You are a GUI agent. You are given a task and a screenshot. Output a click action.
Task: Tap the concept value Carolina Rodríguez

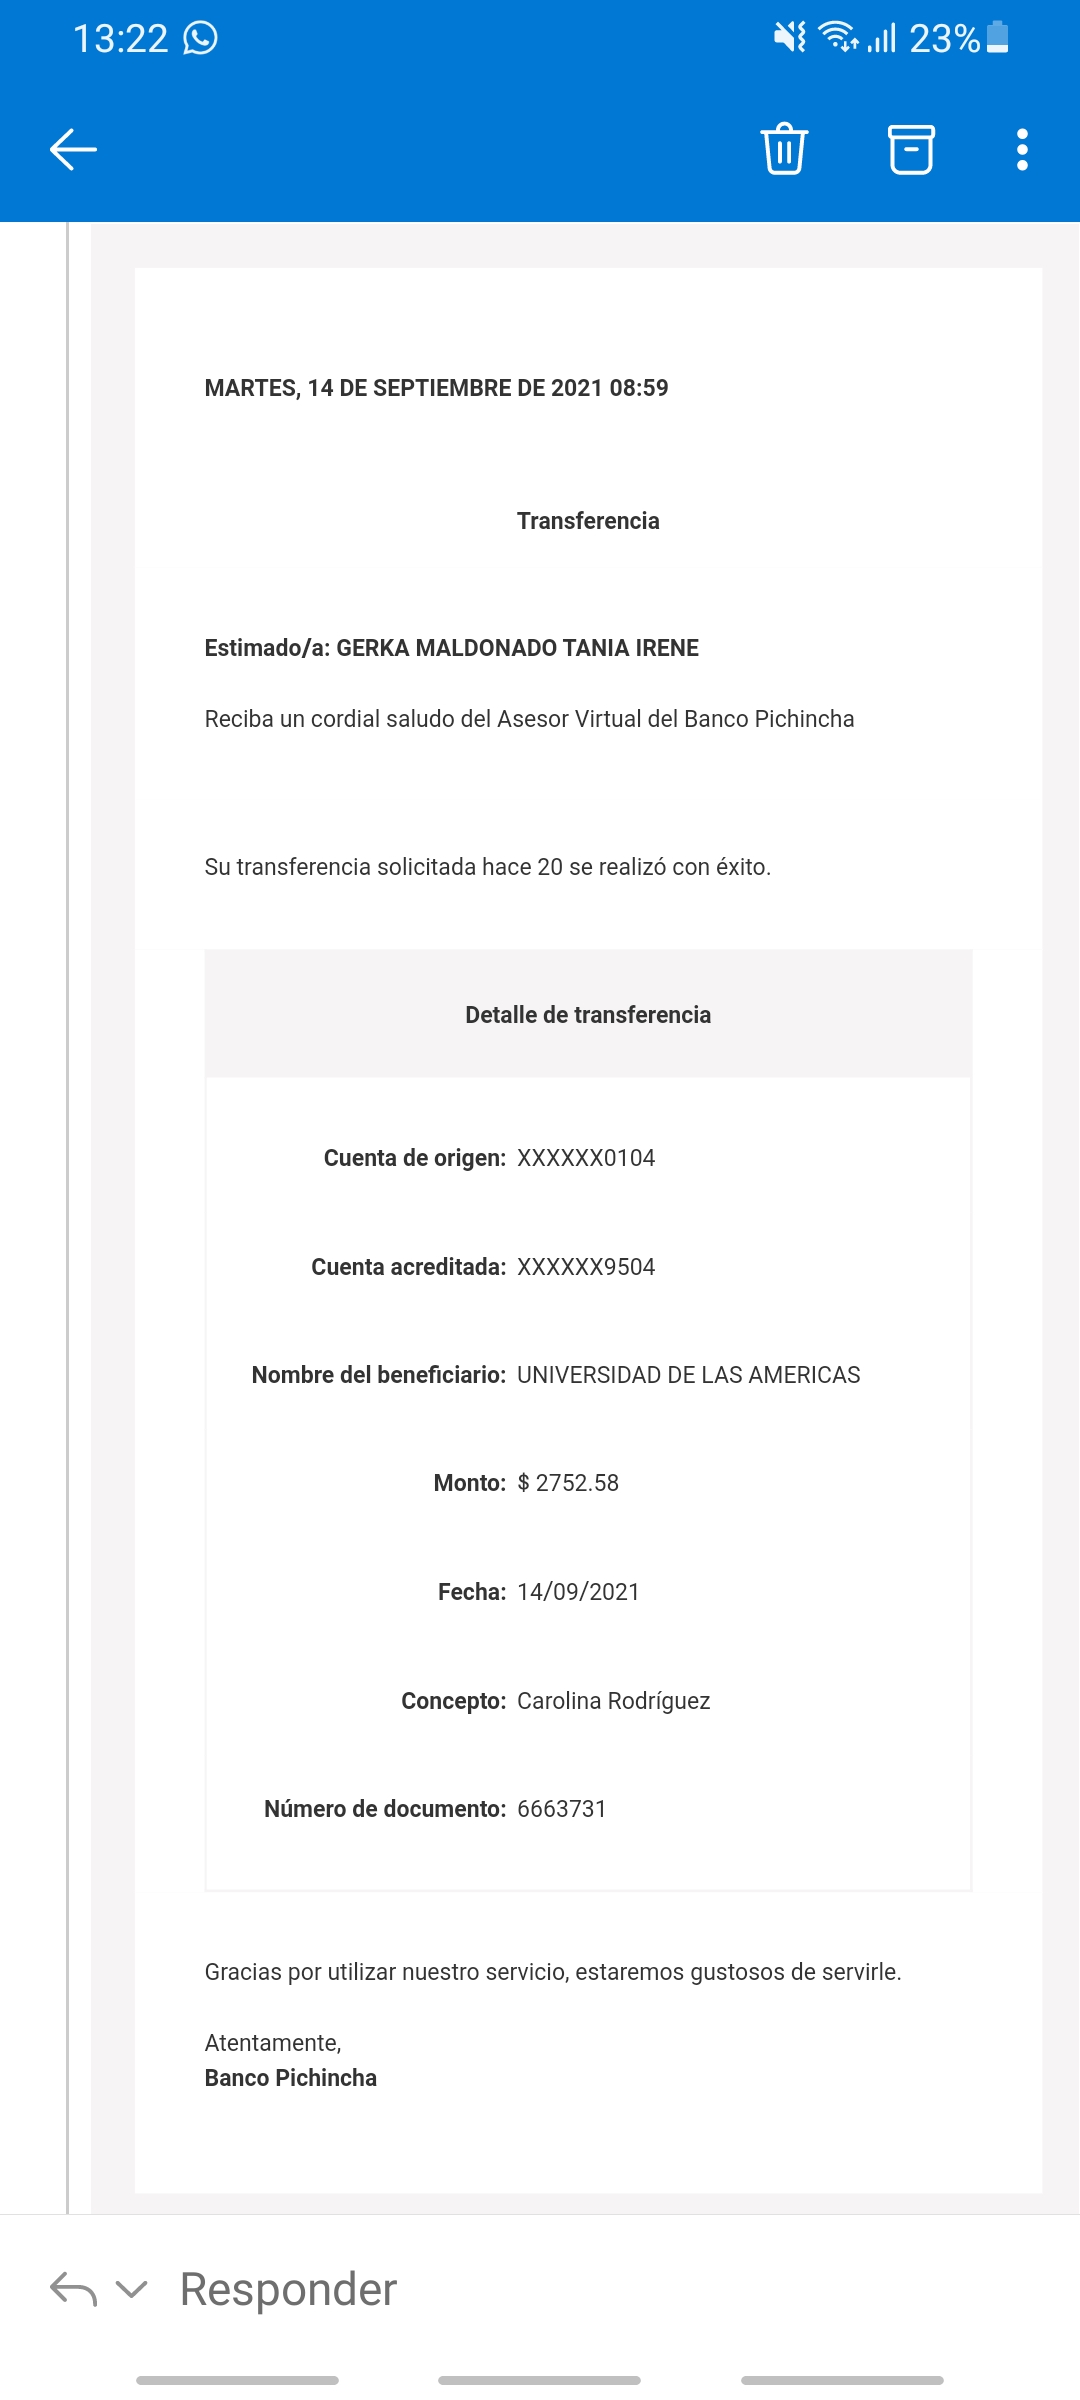click(613, 1701)
